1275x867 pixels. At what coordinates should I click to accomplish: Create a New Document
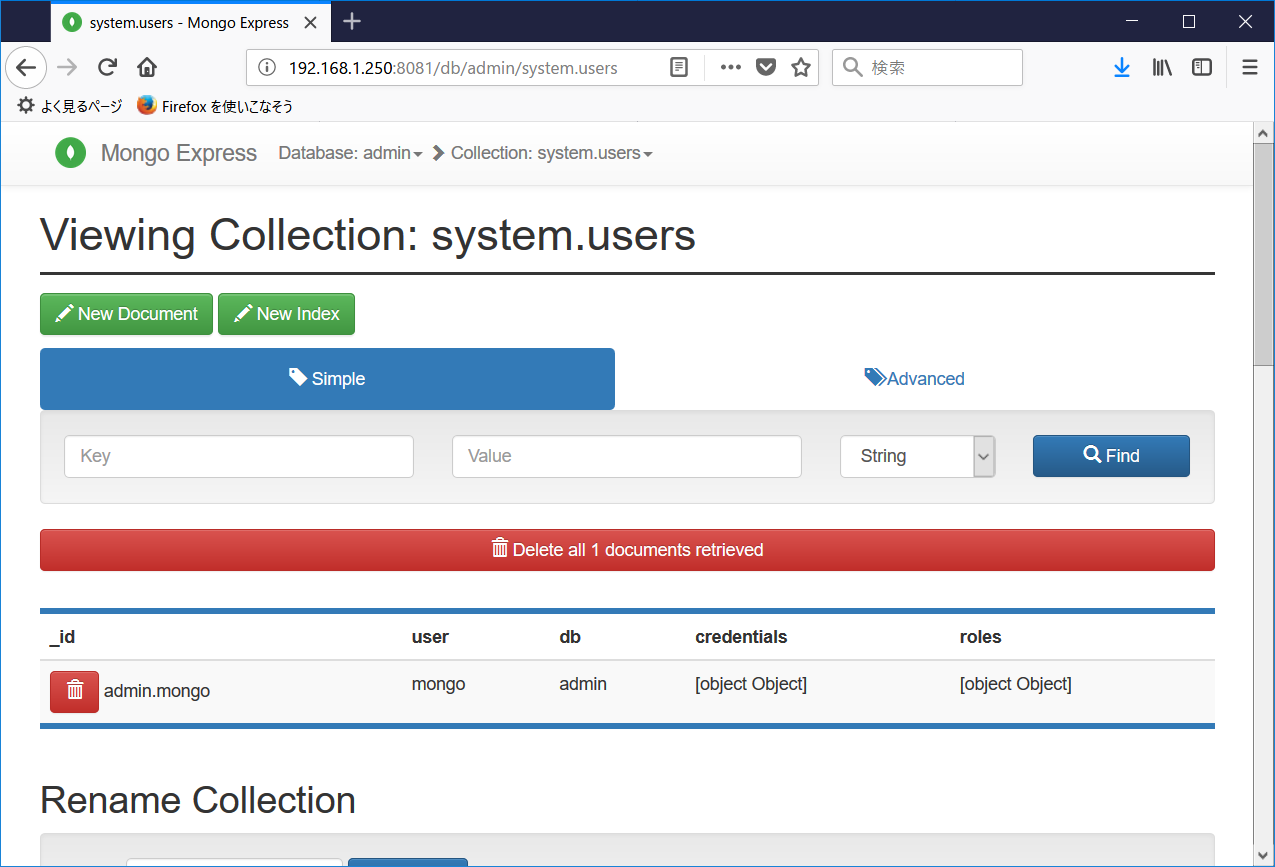[x=126, y=314]
